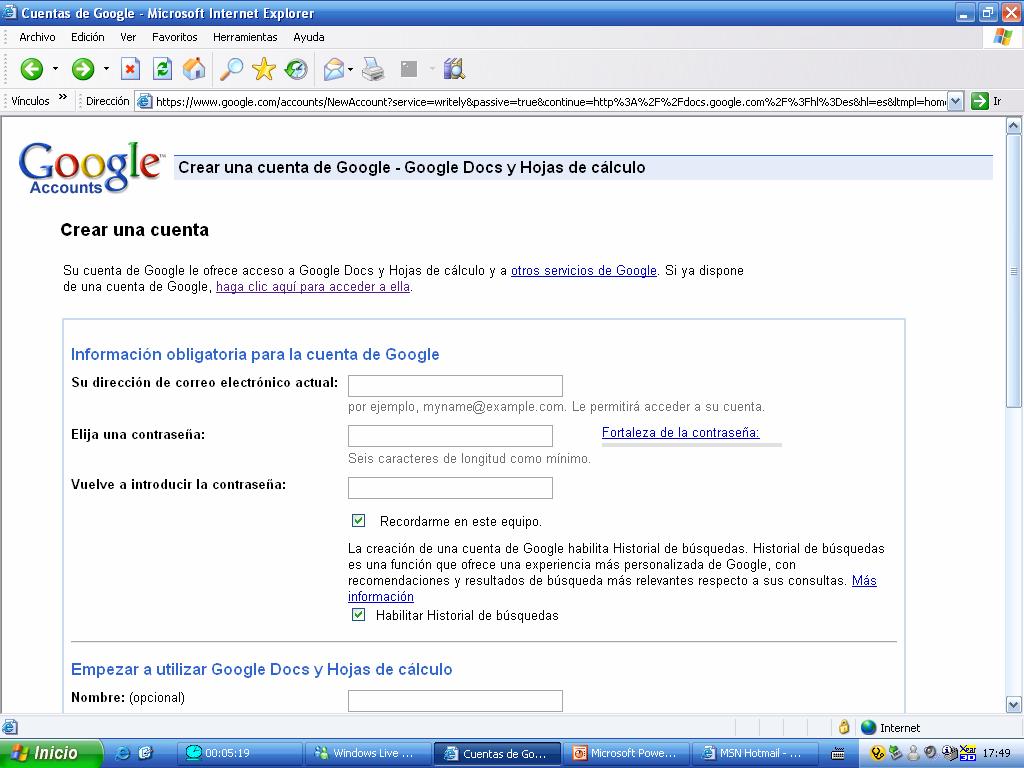
Task: Click the vertical scrollbar thumb
Action: pos(1014,271)
